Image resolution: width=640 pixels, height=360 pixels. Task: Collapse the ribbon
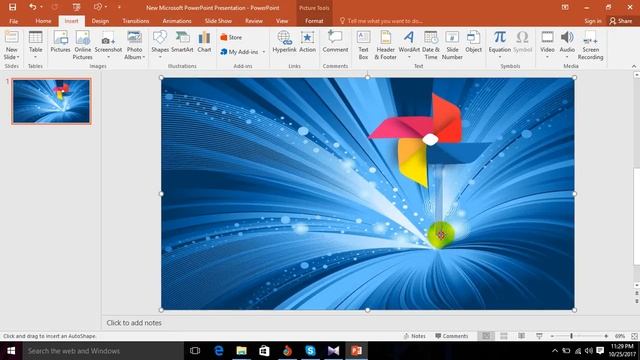click(634, 66)
